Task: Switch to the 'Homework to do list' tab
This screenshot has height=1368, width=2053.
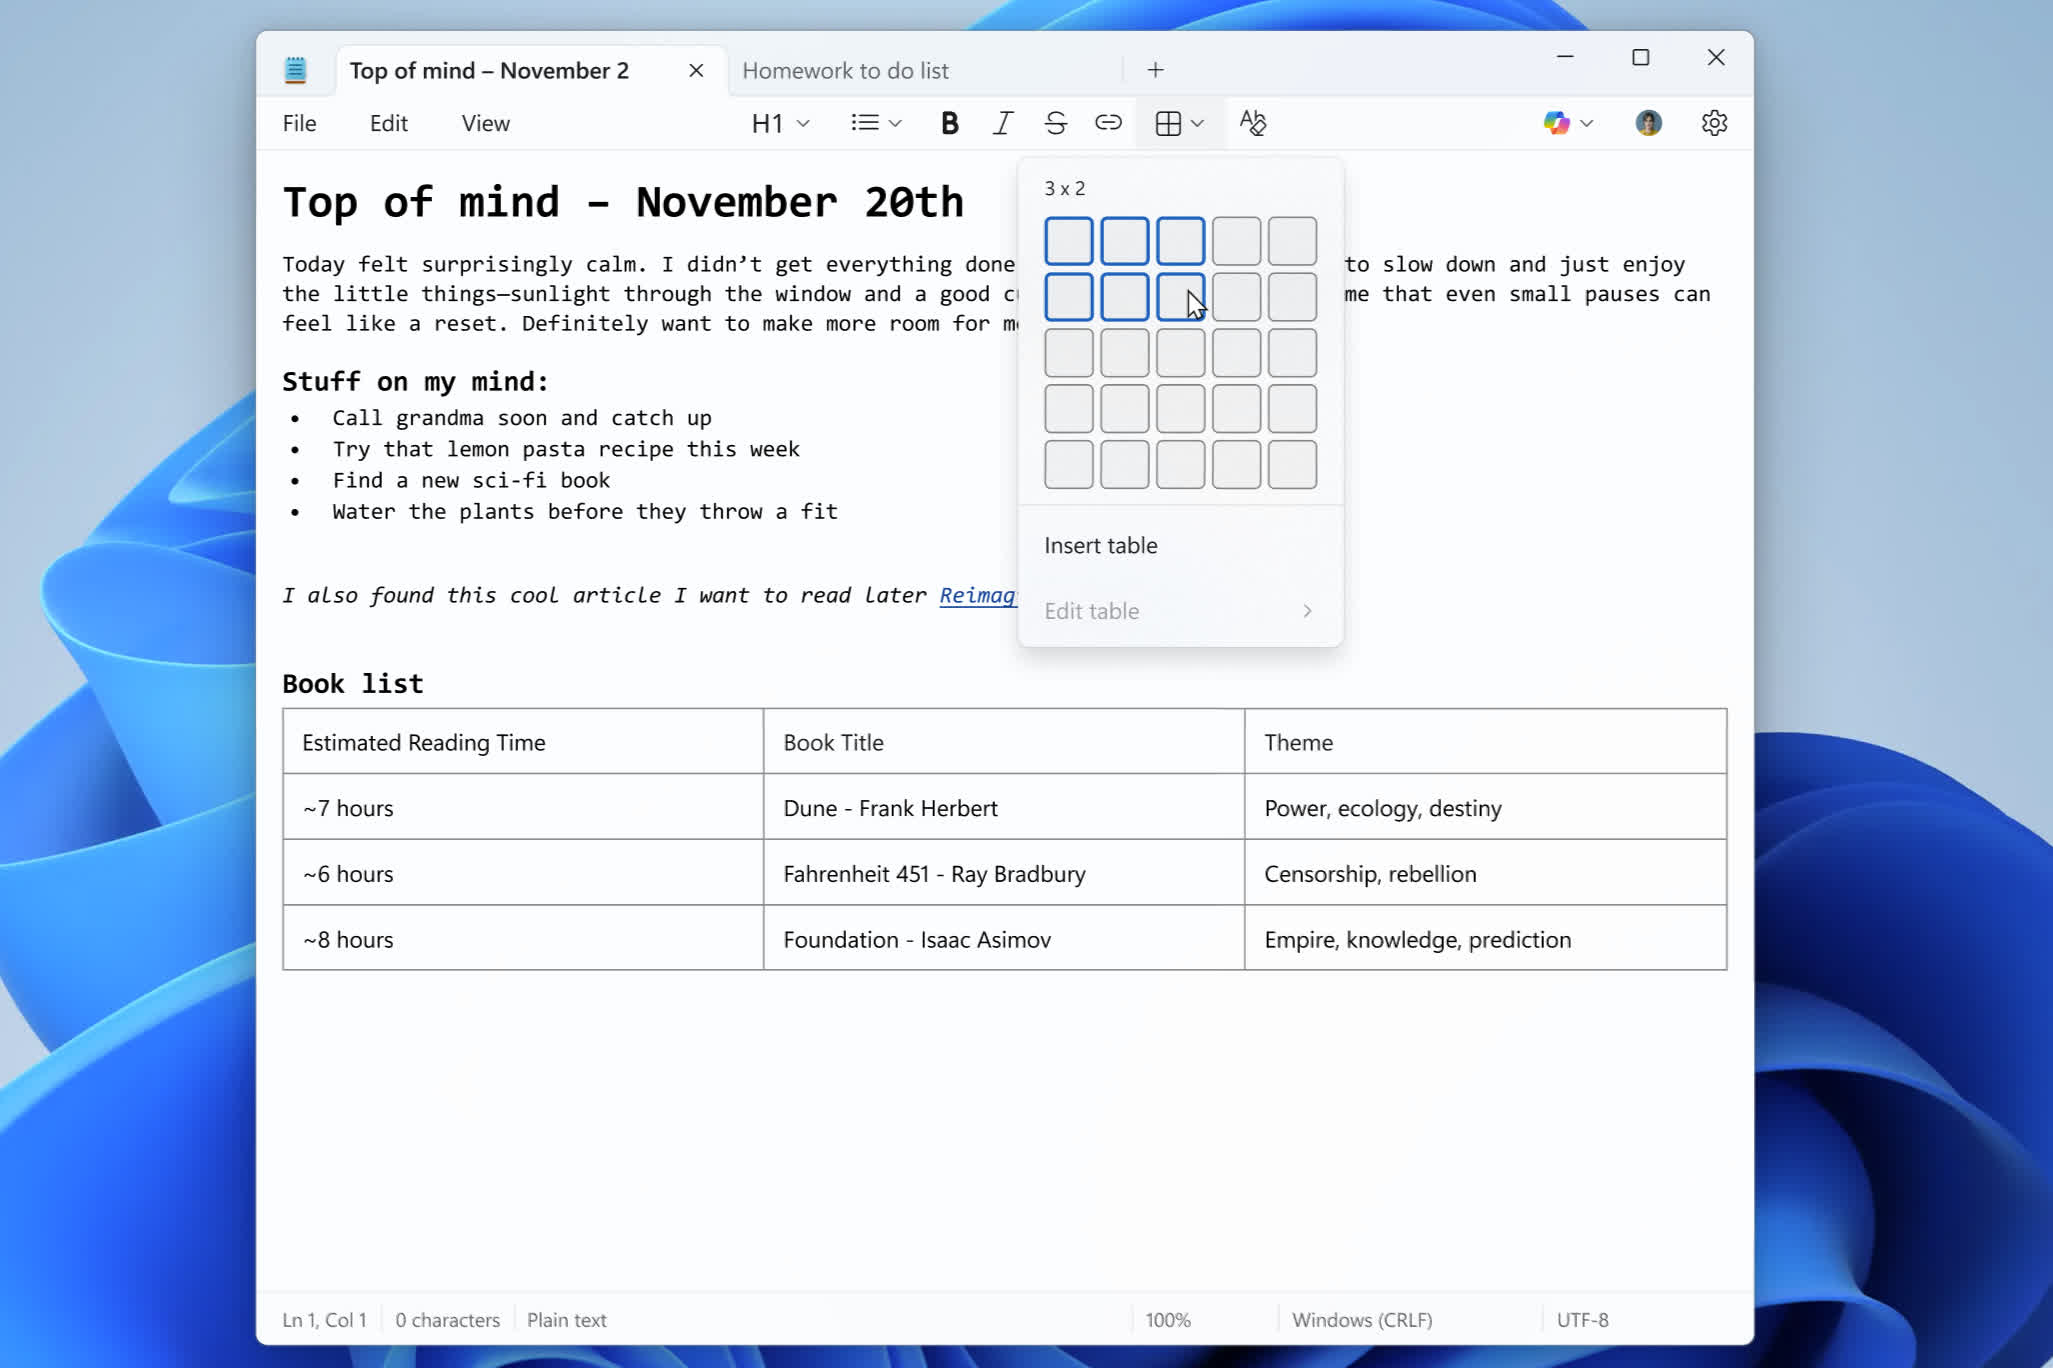Action: (x=845, y=70)
